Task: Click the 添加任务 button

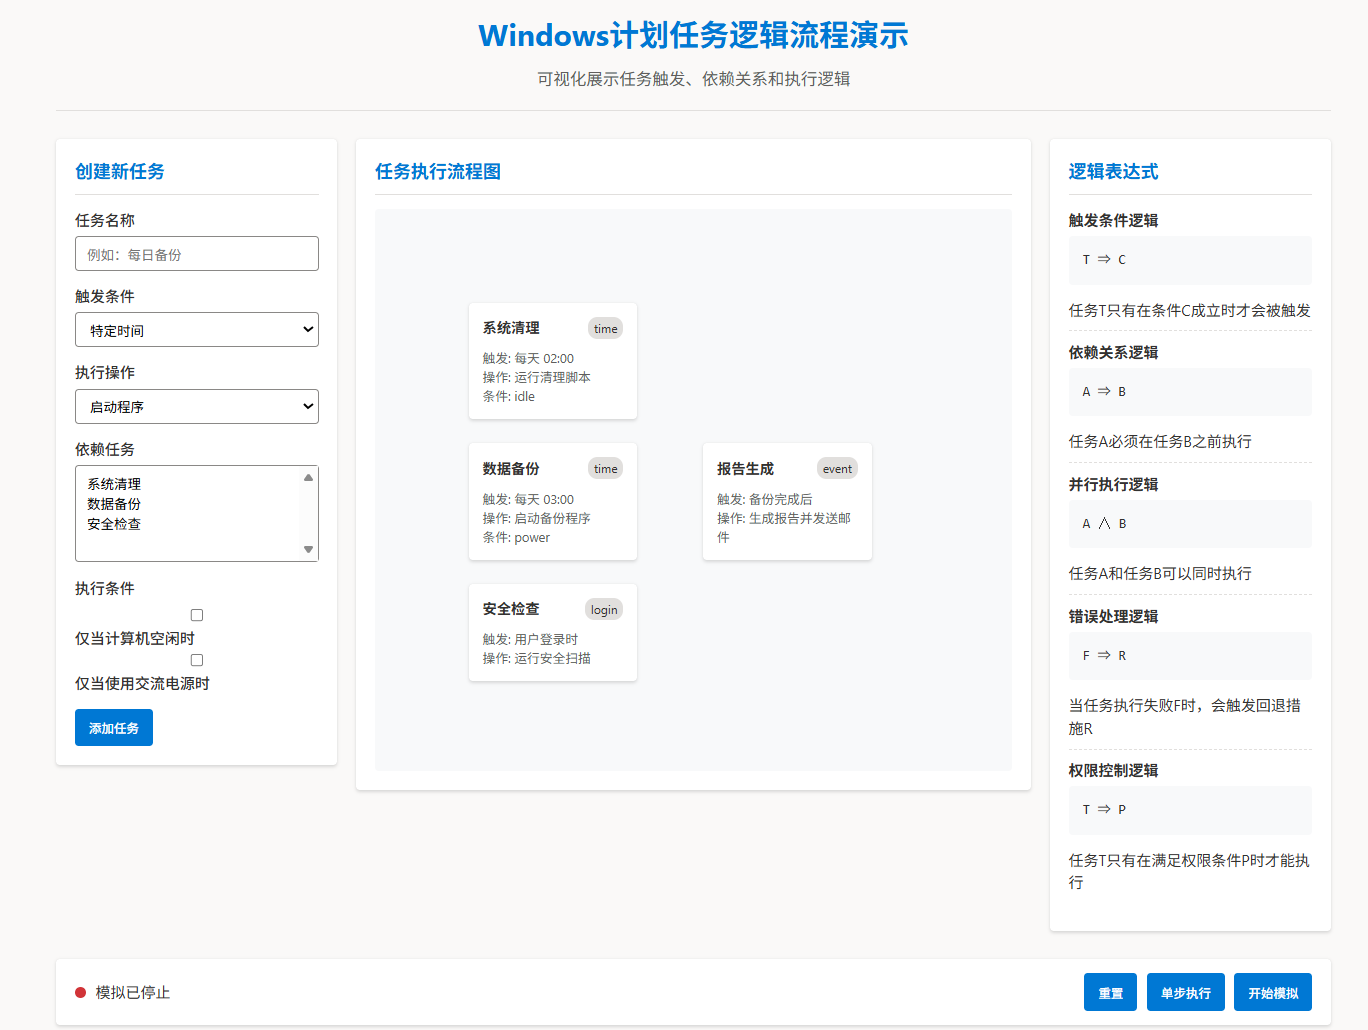Action: [x=114, y=728]
